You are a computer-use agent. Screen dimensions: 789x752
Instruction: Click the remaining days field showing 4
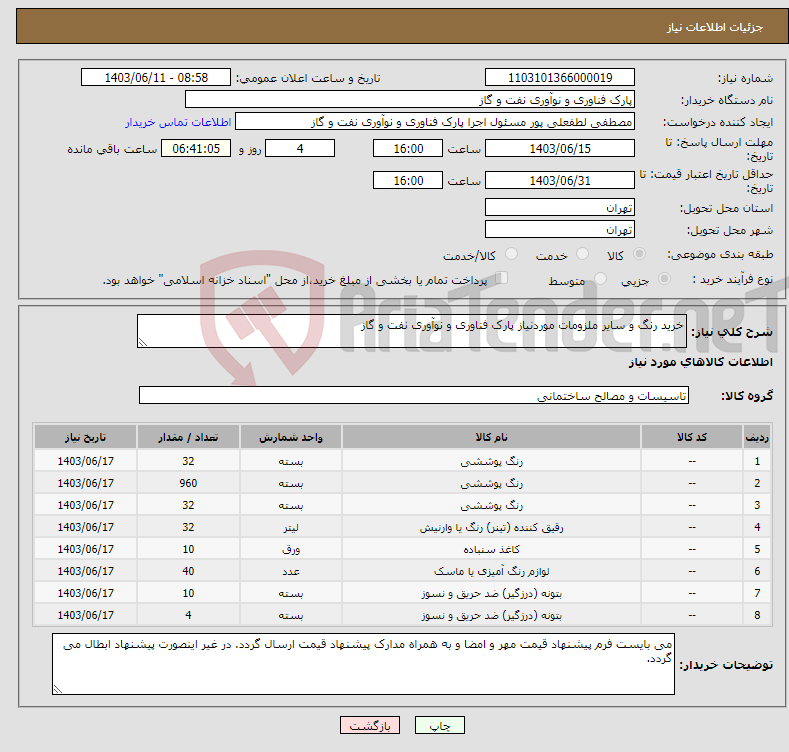coord(300,148)
